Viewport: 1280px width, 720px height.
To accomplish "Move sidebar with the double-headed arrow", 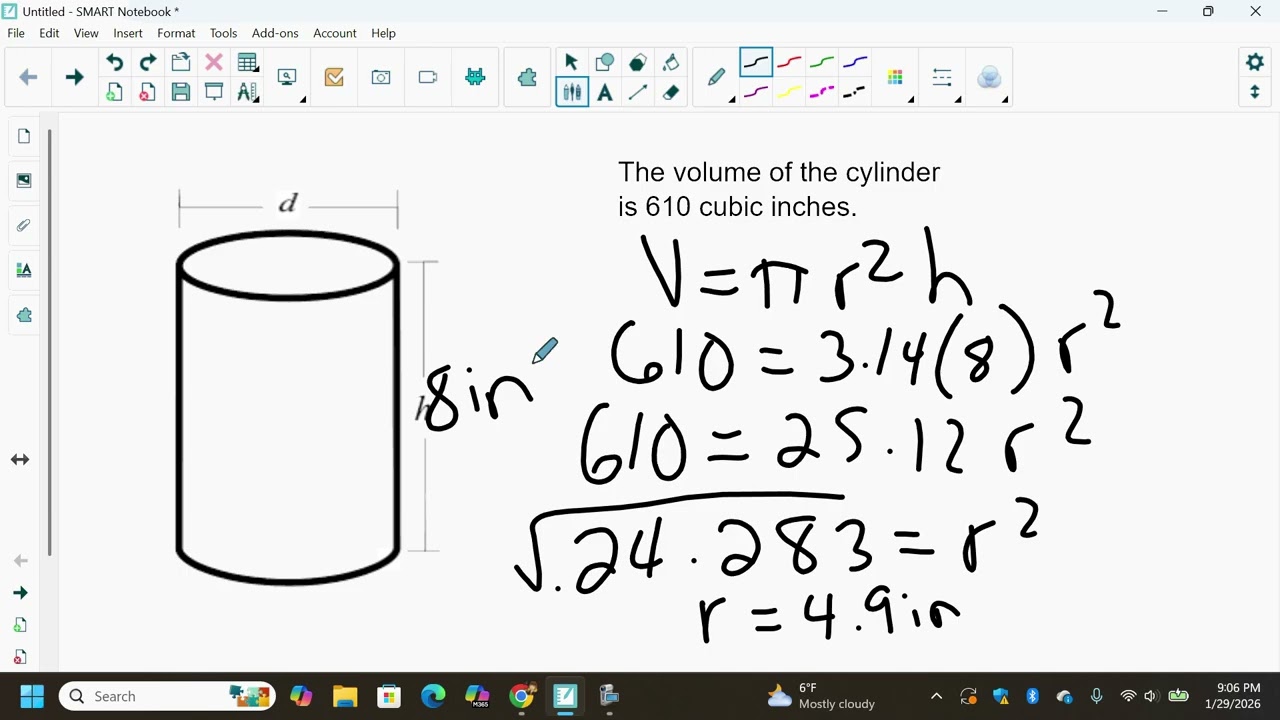I will click(20, 460).
